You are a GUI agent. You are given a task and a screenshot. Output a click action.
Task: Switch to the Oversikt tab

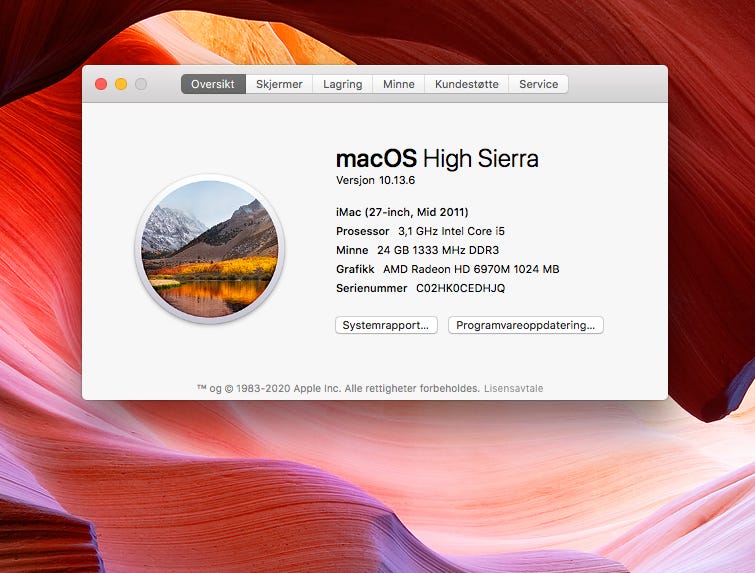[x=213, y=84]
